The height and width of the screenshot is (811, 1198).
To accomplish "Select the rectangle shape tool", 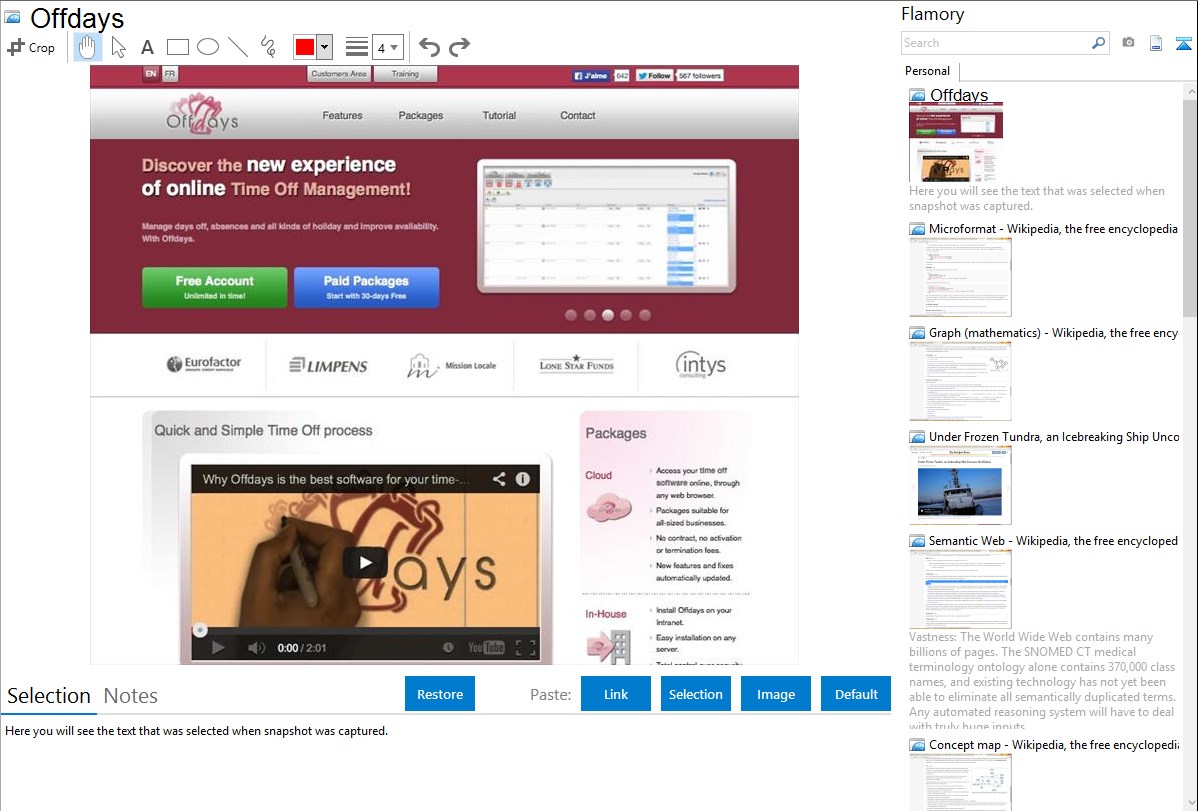I will tap(177, 47).
